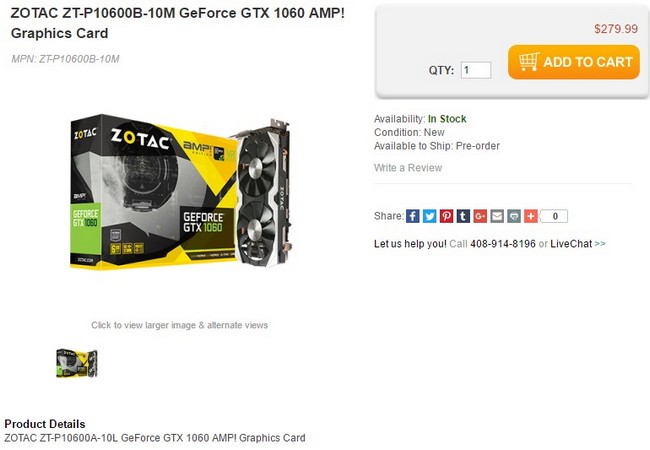Click the shopping cart icon on button
Viewport: 650px width, 450px height.
529,62
